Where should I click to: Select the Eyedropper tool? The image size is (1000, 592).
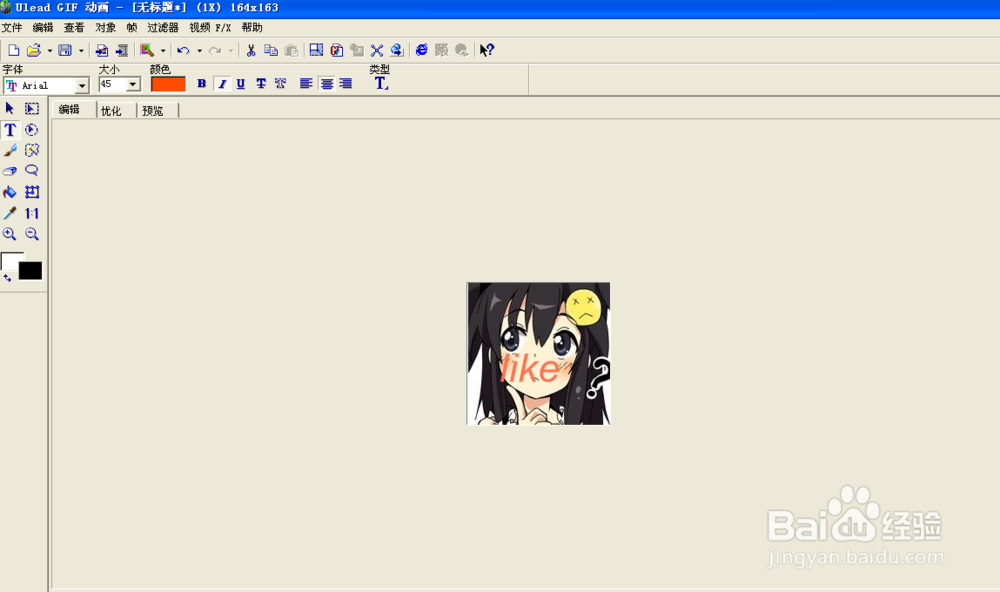(x=10, y=213)
